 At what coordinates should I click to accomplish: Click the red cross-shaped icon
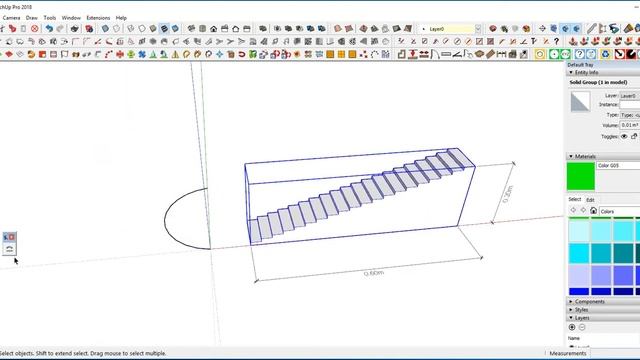120,54
